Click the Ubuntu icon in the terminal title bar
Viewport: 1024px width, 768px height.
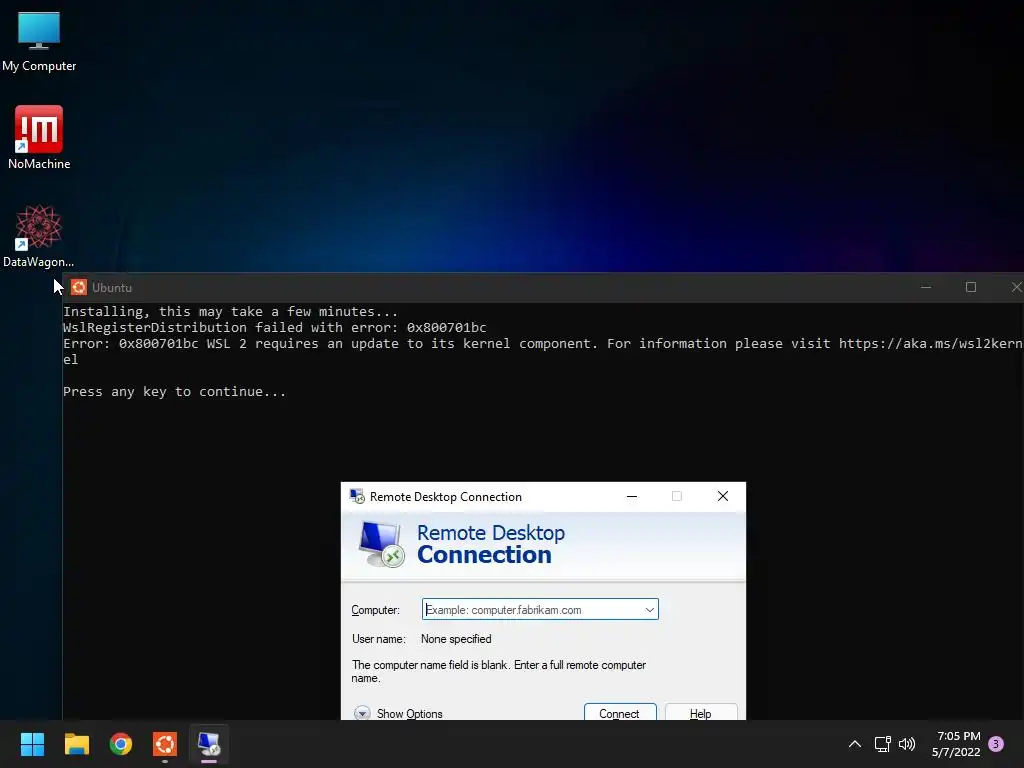tap(79, 287)
